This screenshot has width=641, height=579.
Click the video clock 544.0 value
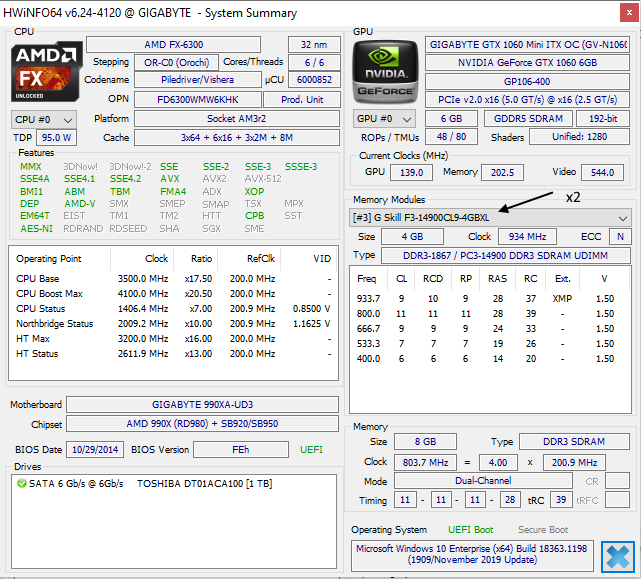click(602, 173)
